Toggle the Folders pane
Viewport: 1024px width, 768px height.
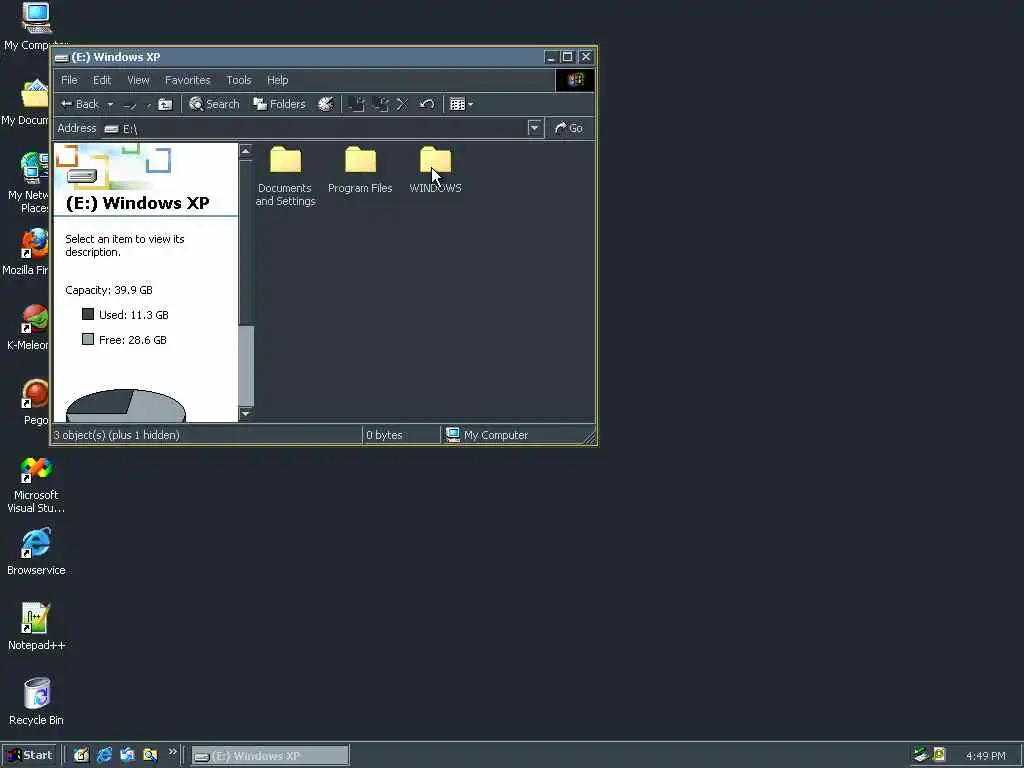pyautogui.click(x=280, y=104)
